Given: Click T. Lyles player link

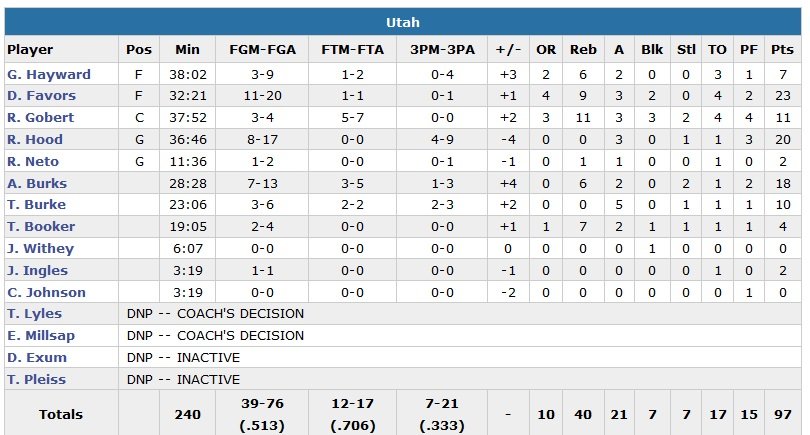Looking at the screenshot, I should click(35, 314).
